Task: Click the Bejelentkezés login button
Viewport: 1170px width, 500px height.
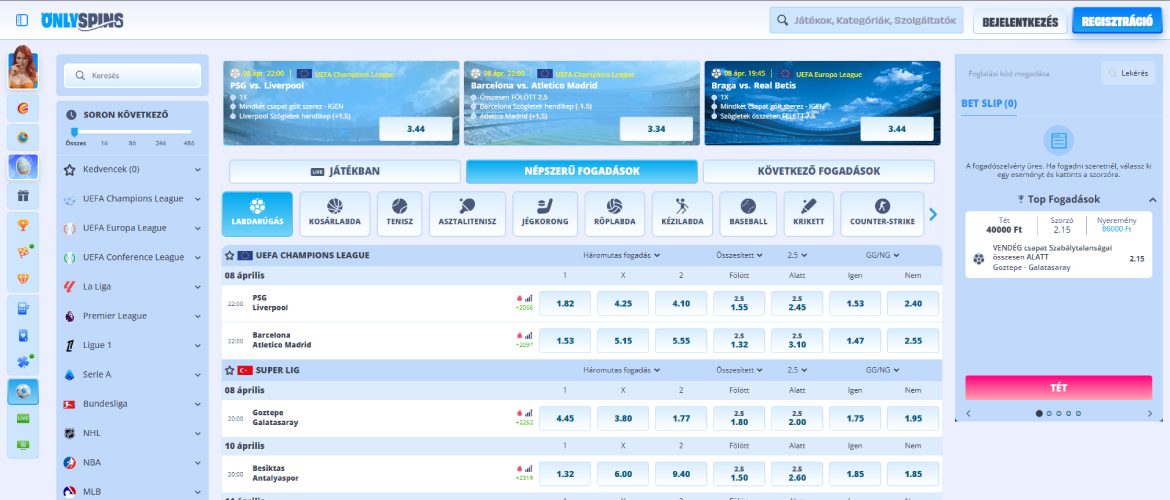Action: click(x=1020, y=22)
